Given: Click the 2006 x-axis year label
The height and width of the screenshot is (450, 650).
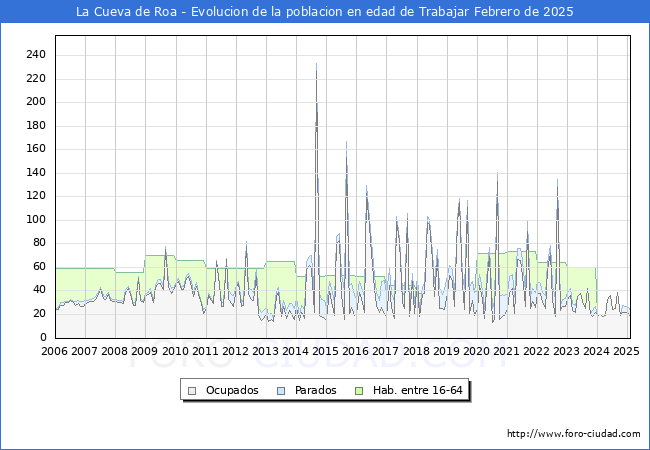Looking at the screenshot, I should pos(54,351).
